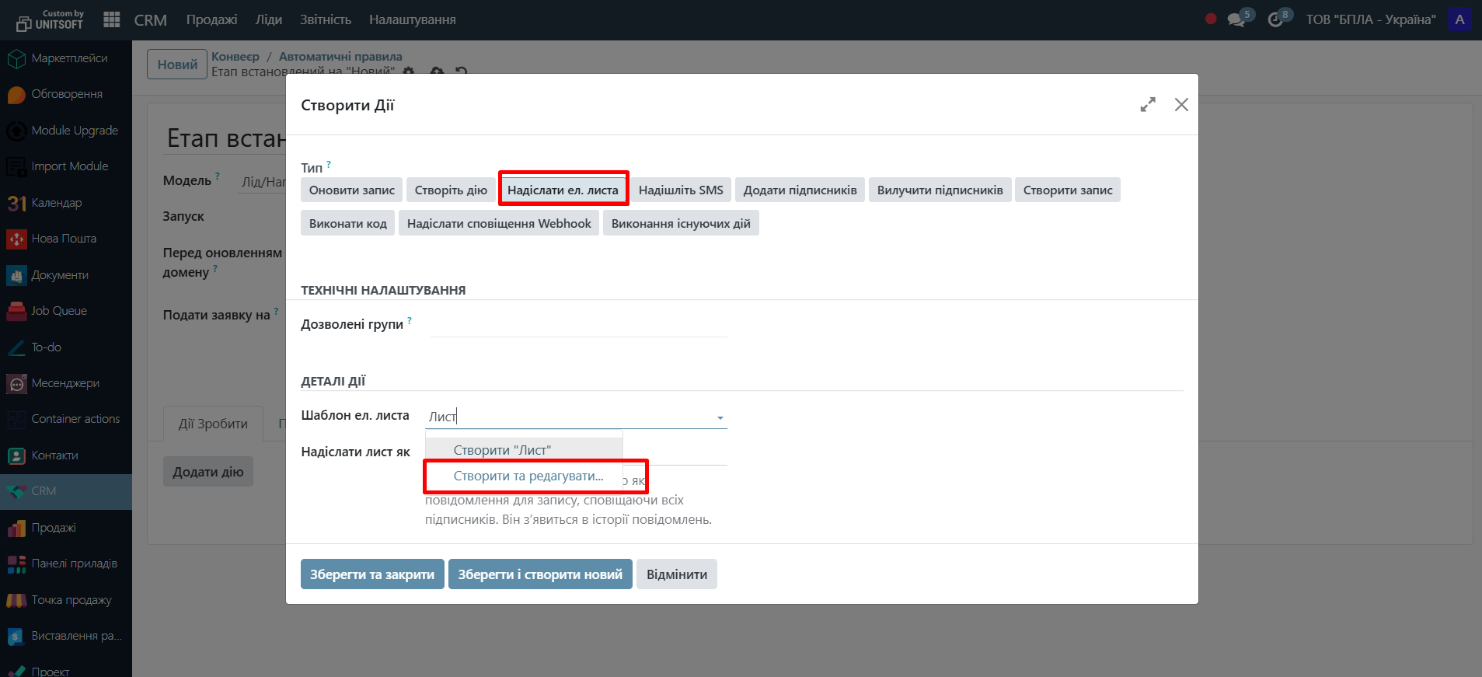Select action type Оновити запис

point(352,190)
